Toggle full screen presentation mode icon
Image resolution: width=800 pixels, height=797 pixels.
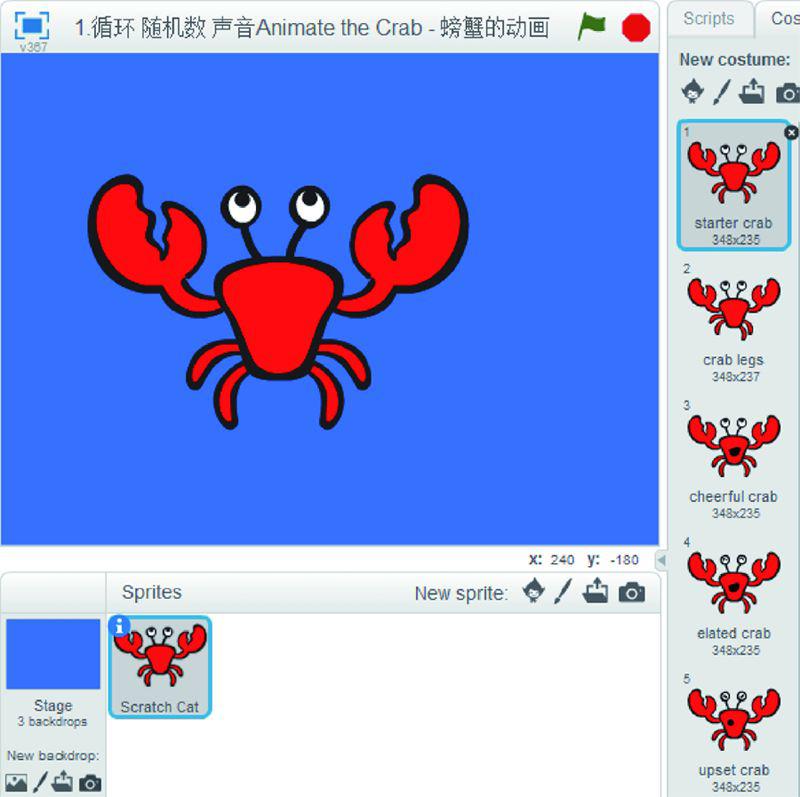point(32,24)
